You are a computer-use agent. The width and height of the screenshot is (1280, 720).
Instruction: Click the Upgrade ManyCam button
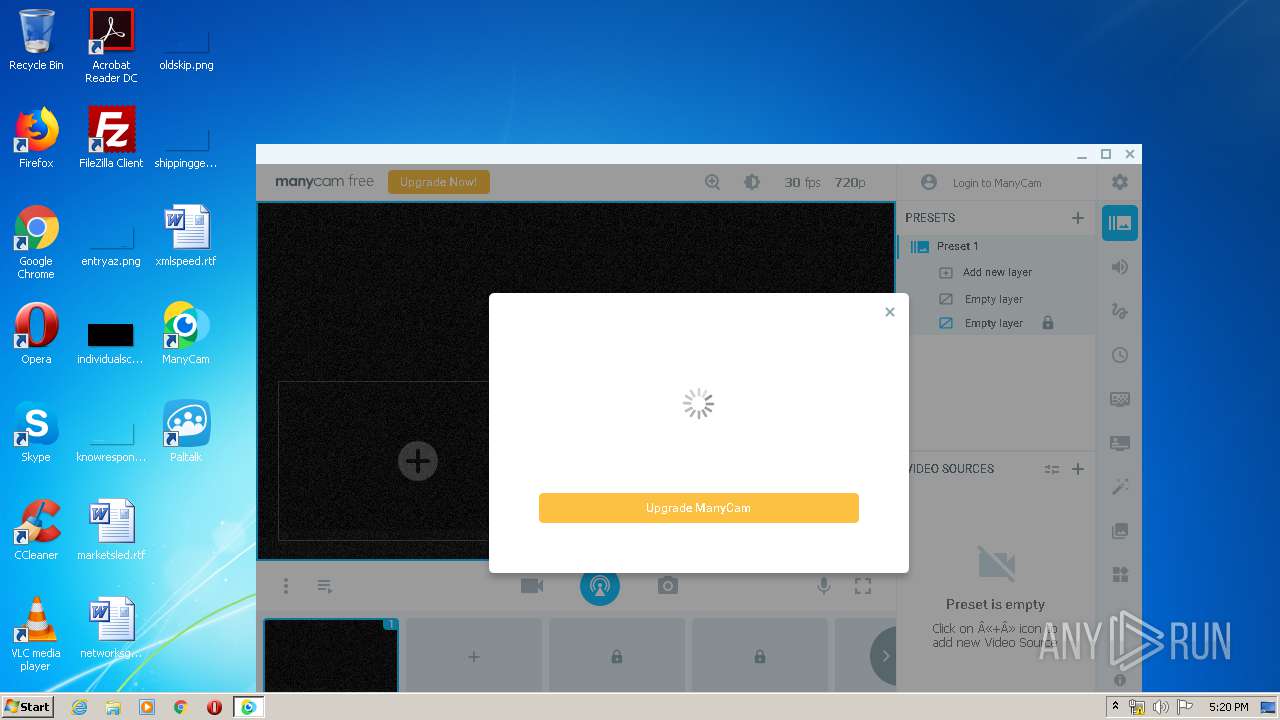pyautogui.click(x=698, y=508)
